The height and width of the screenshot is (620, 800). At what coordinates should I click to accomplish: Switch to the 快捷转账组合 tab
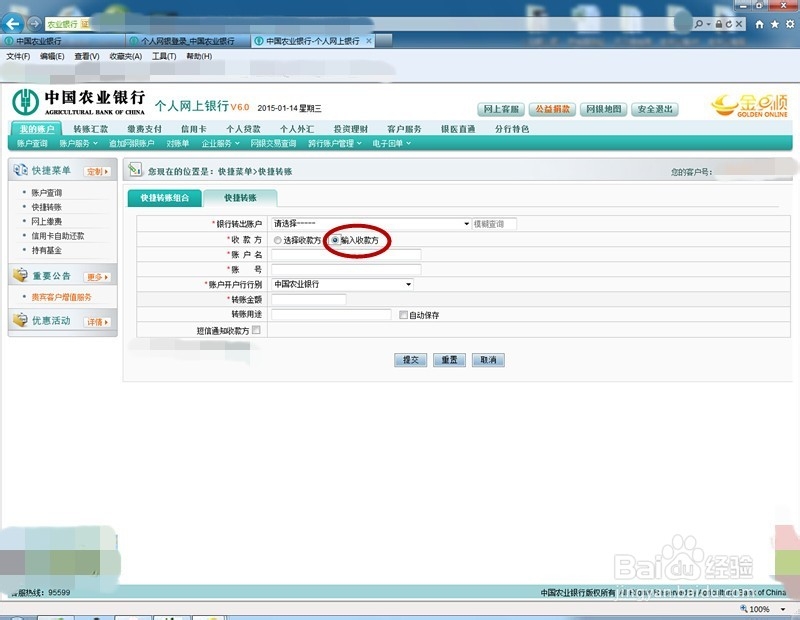[164, 197]
